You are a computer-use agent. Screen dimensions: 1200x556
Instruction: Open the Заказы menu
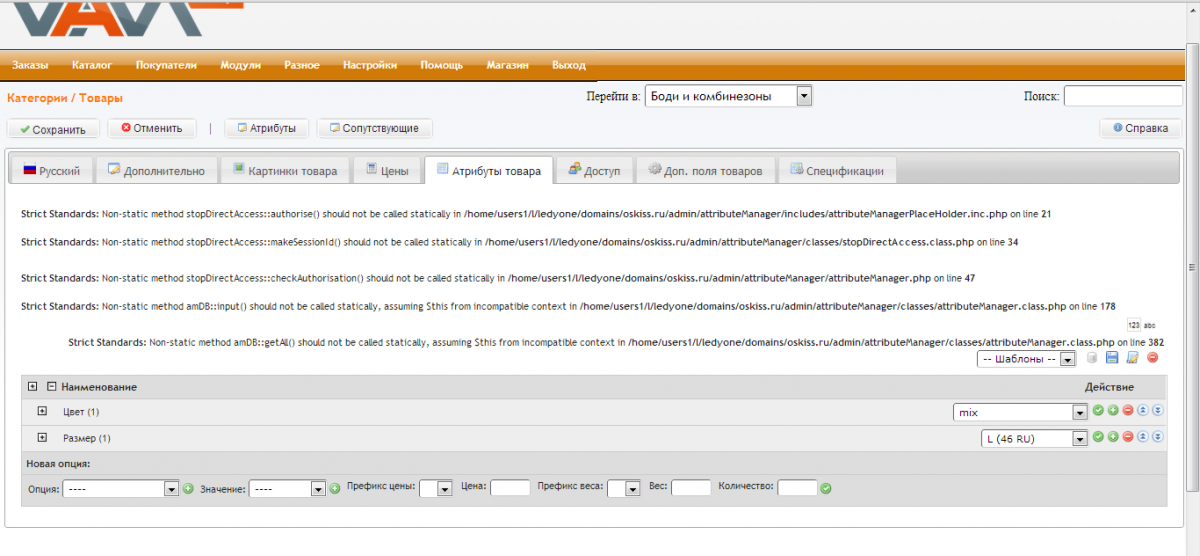coord(30,65)
